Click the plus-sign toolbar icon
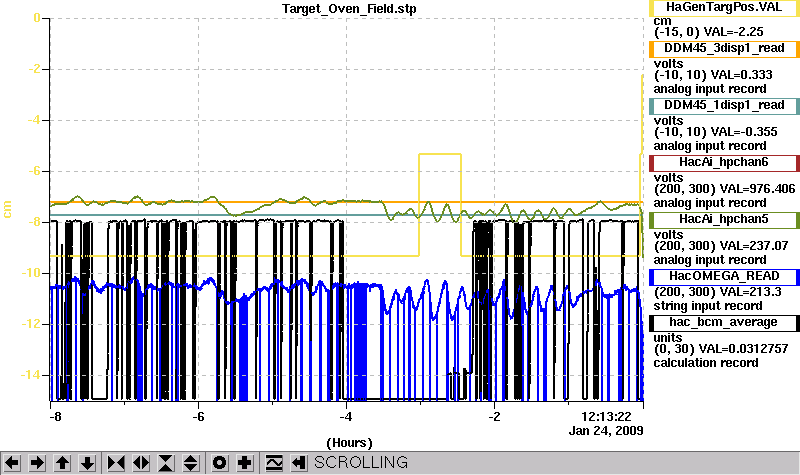The image size is (800, 475). pyautogui.click(x=244, y=463)
